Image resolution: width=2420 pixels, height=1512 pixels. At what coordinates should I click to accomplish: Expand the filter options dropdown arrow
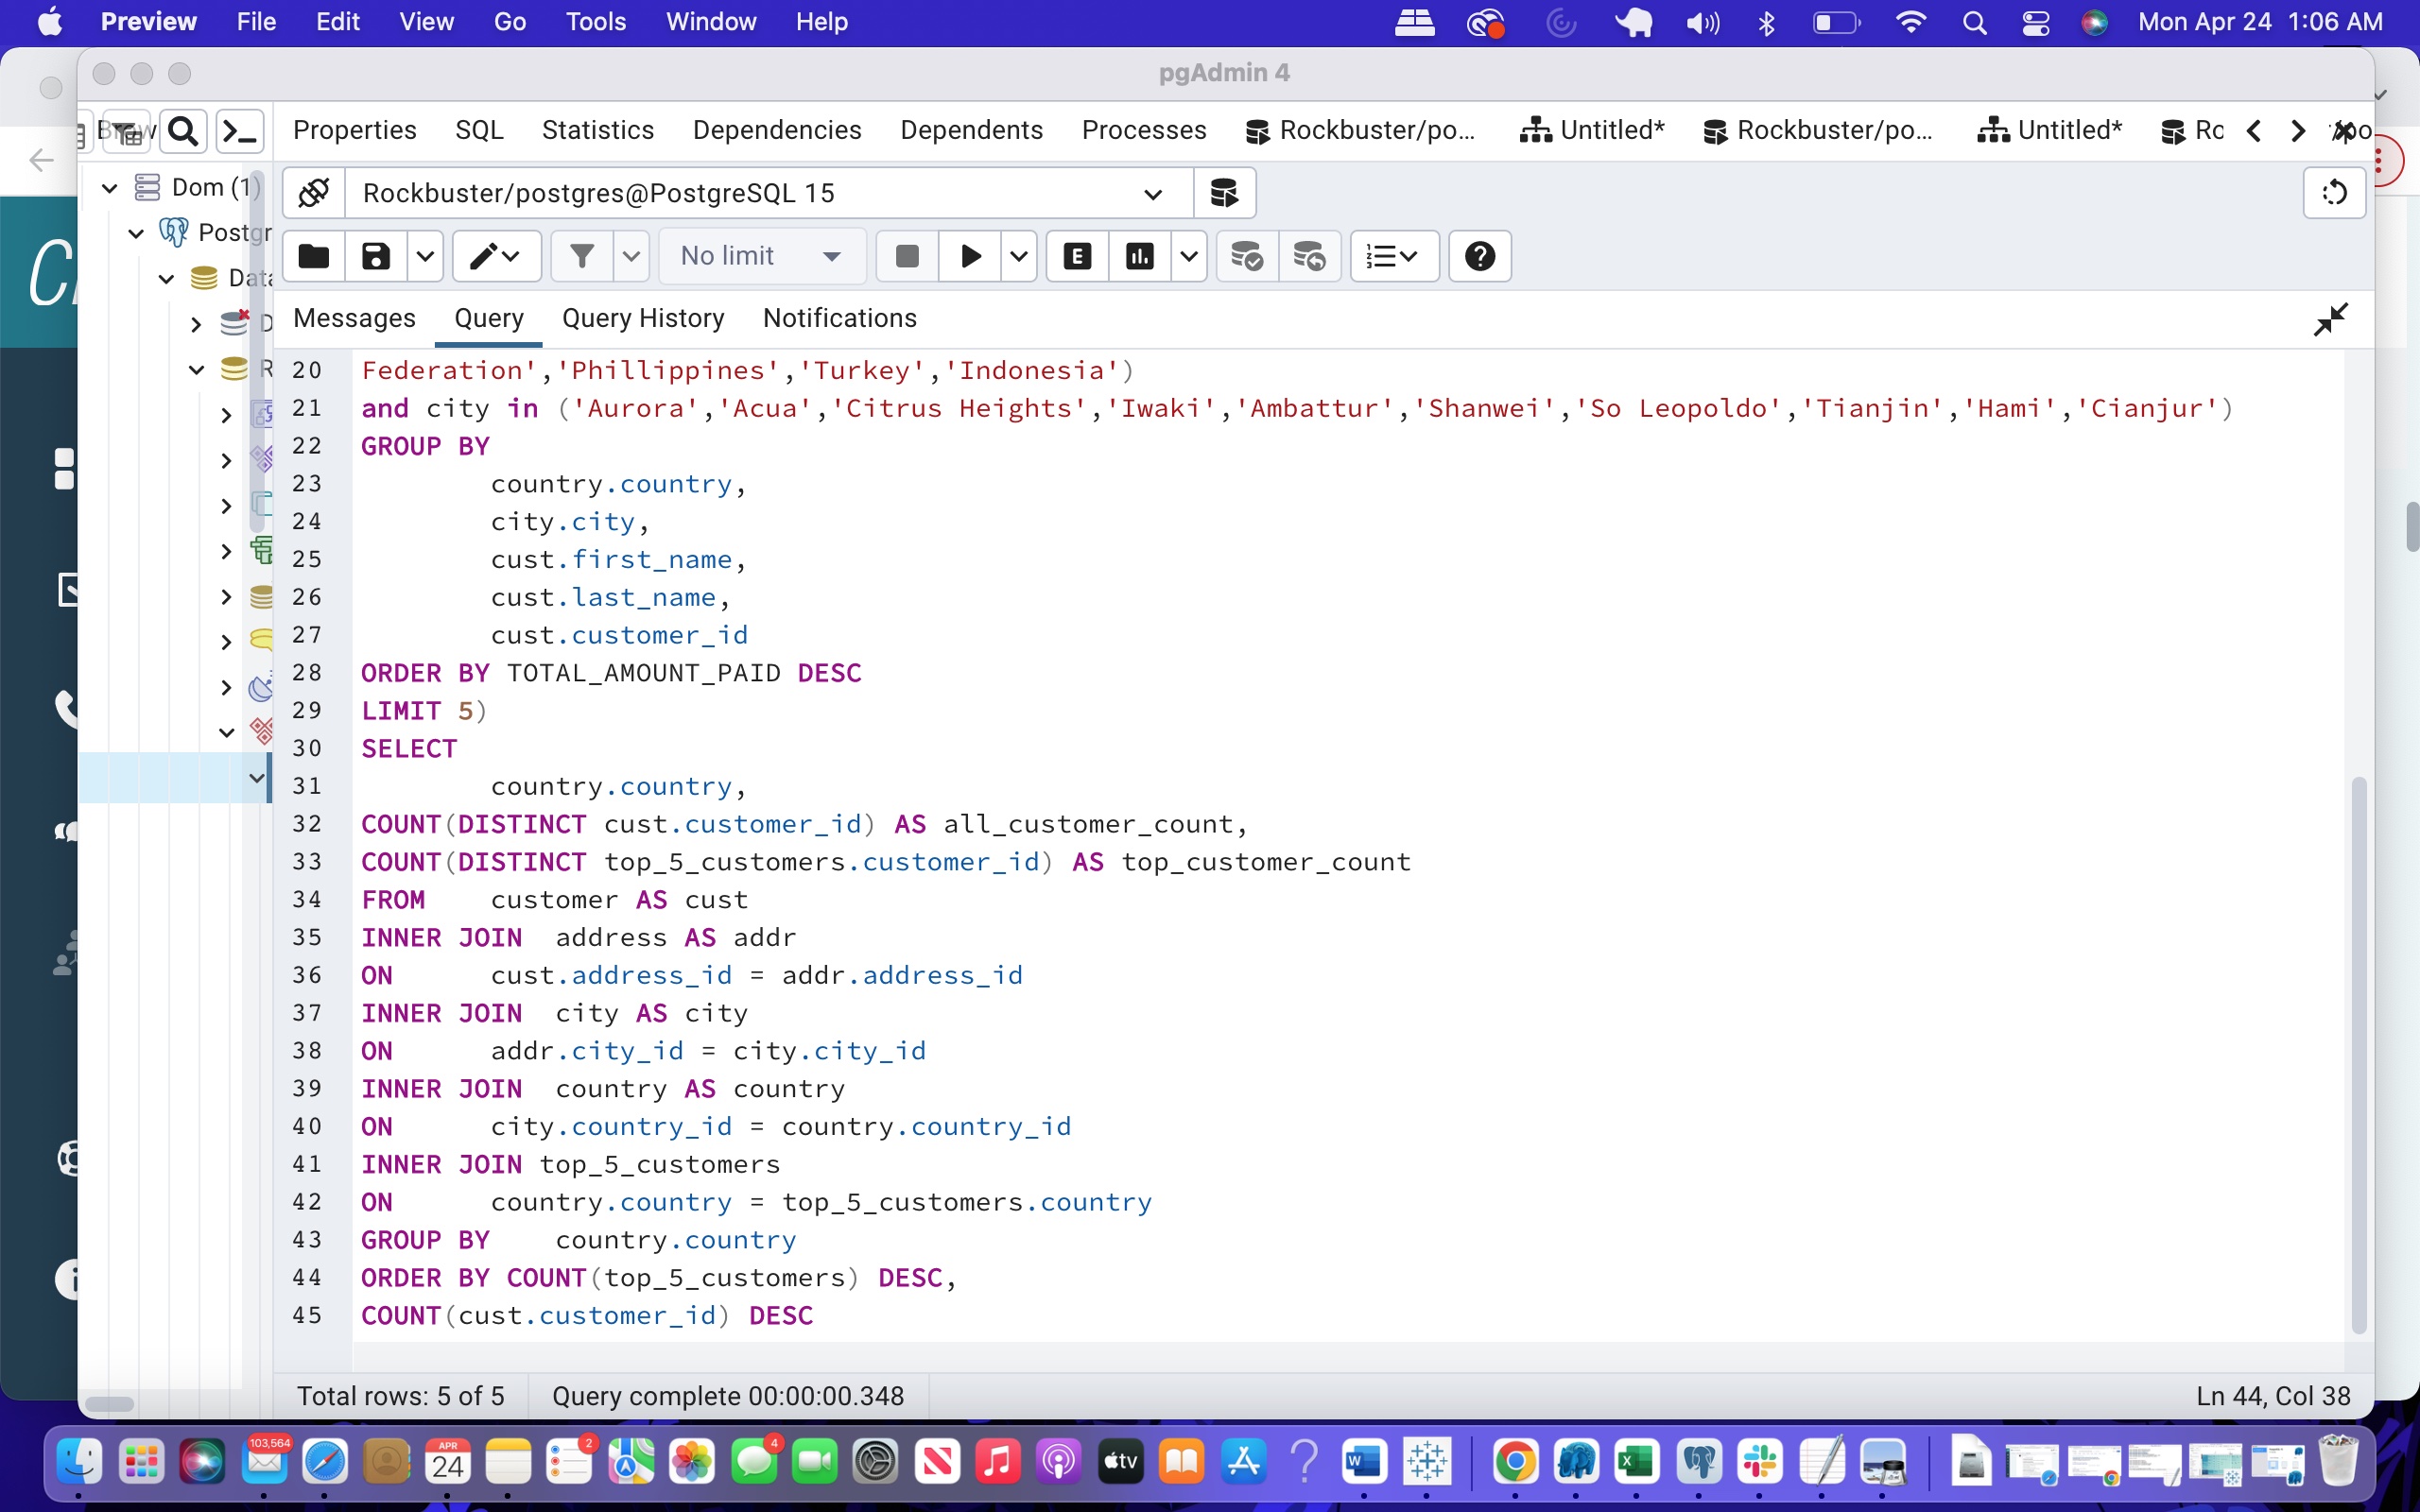[630, 256]
